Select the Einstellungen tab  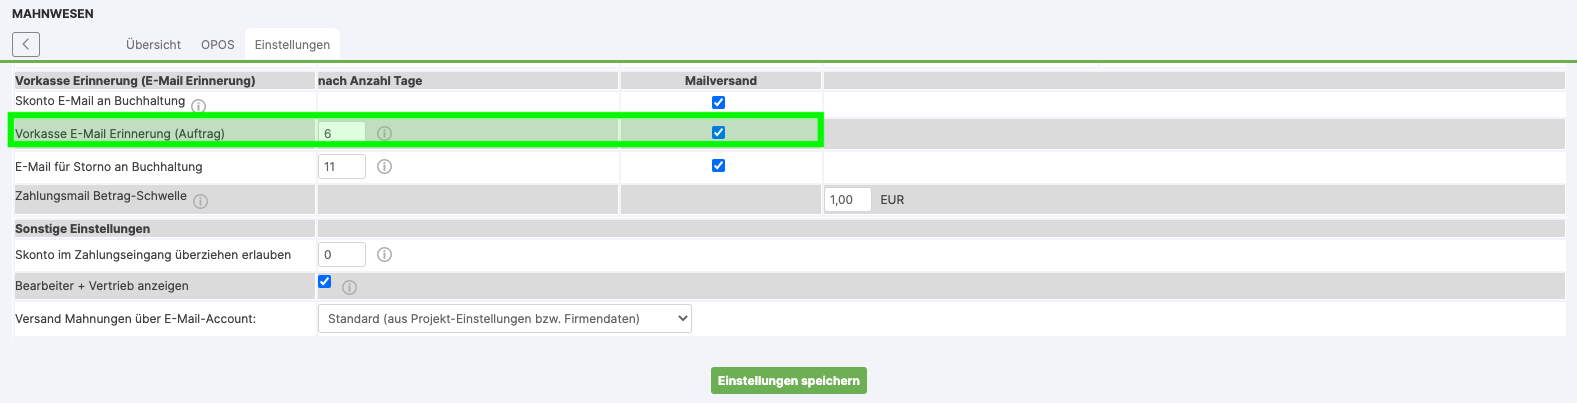(292, 45)
